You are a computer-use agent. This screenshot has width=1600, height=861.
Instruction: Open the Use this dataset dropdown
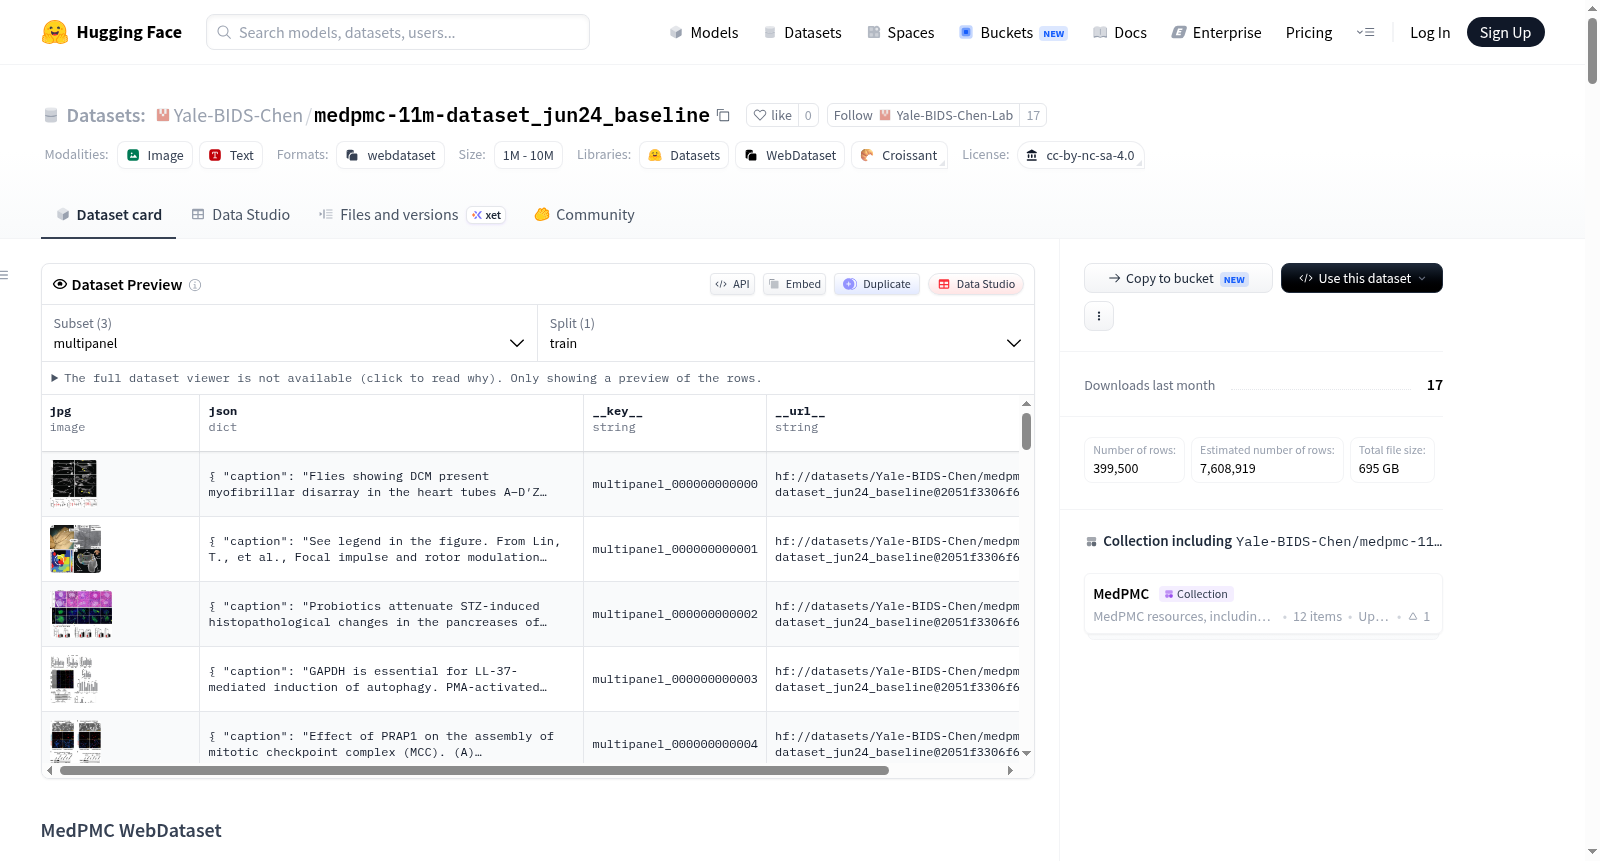1361,278
